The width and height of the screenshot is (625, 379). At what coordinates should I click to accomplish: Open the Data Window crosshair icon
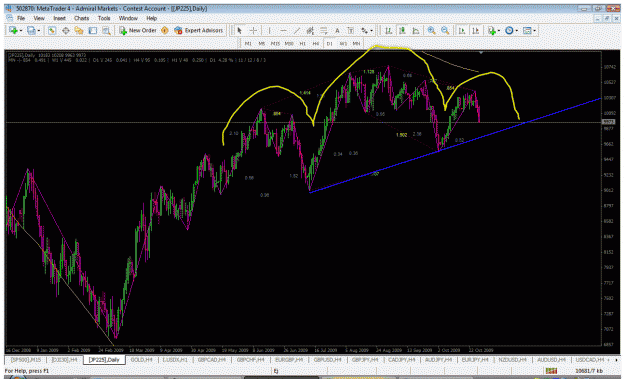65,30
